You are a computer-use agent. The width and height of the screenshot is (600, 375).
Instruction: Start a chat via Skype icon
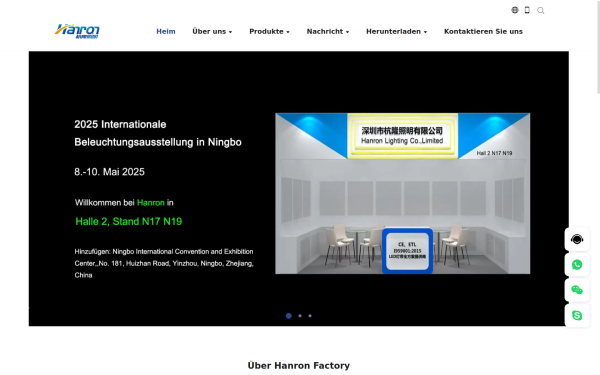coord(577,315)
